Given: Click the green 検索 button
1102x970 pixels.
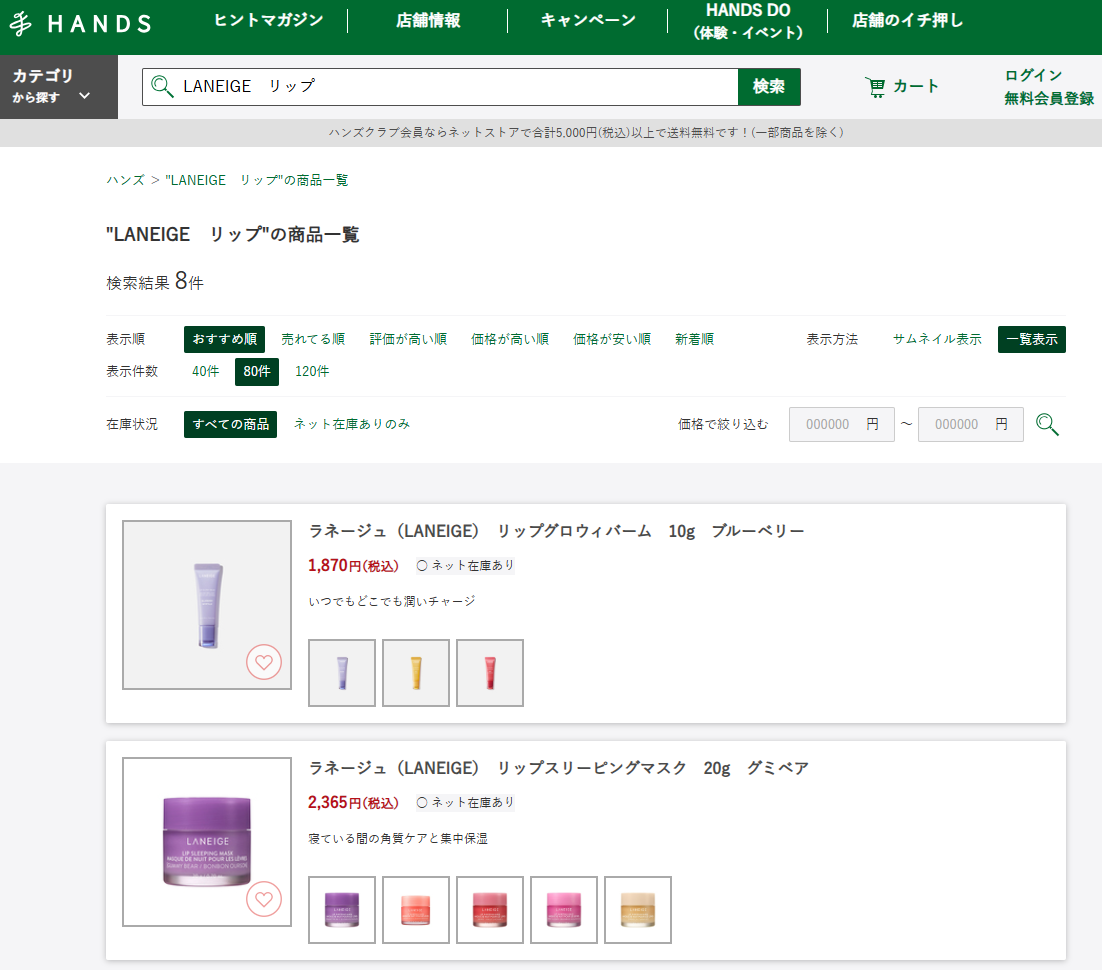Looking at the screenshot, I should pyautogui.click(x=769, y=86).
